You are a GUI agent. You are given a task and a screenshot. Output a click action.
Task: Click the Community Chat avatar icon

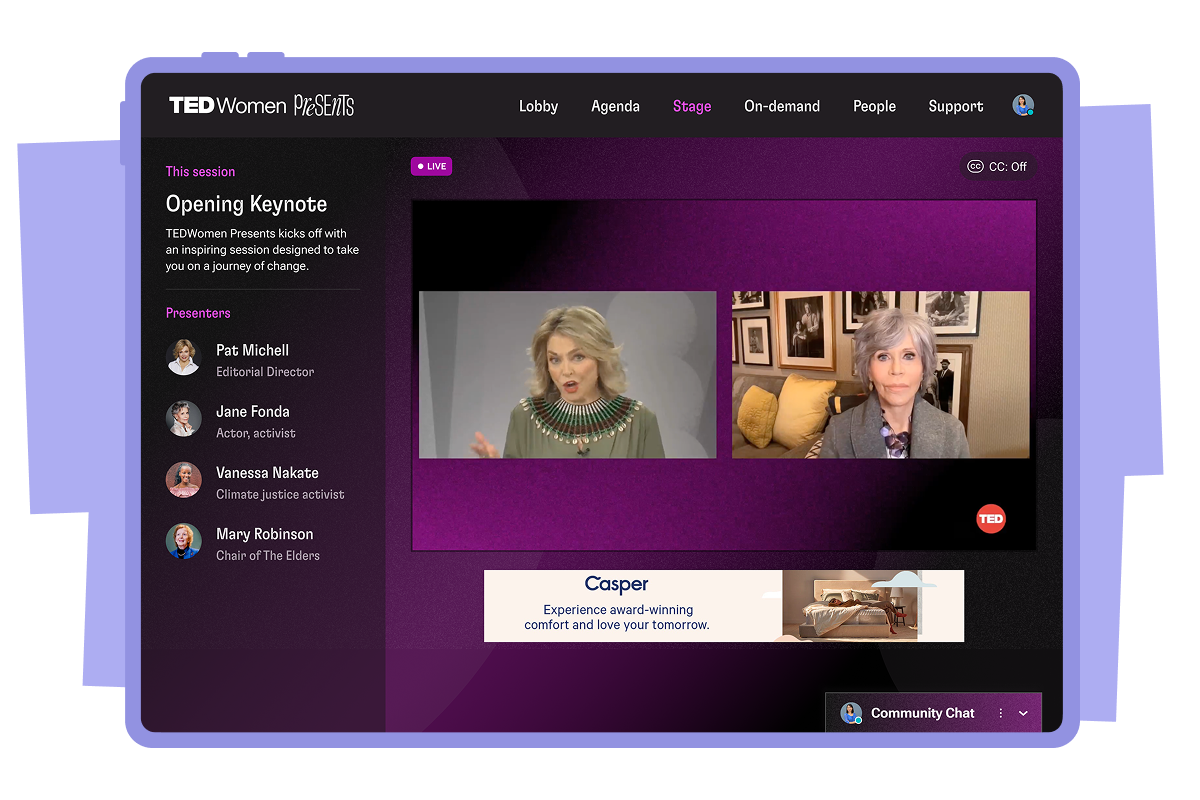(851, 713)
